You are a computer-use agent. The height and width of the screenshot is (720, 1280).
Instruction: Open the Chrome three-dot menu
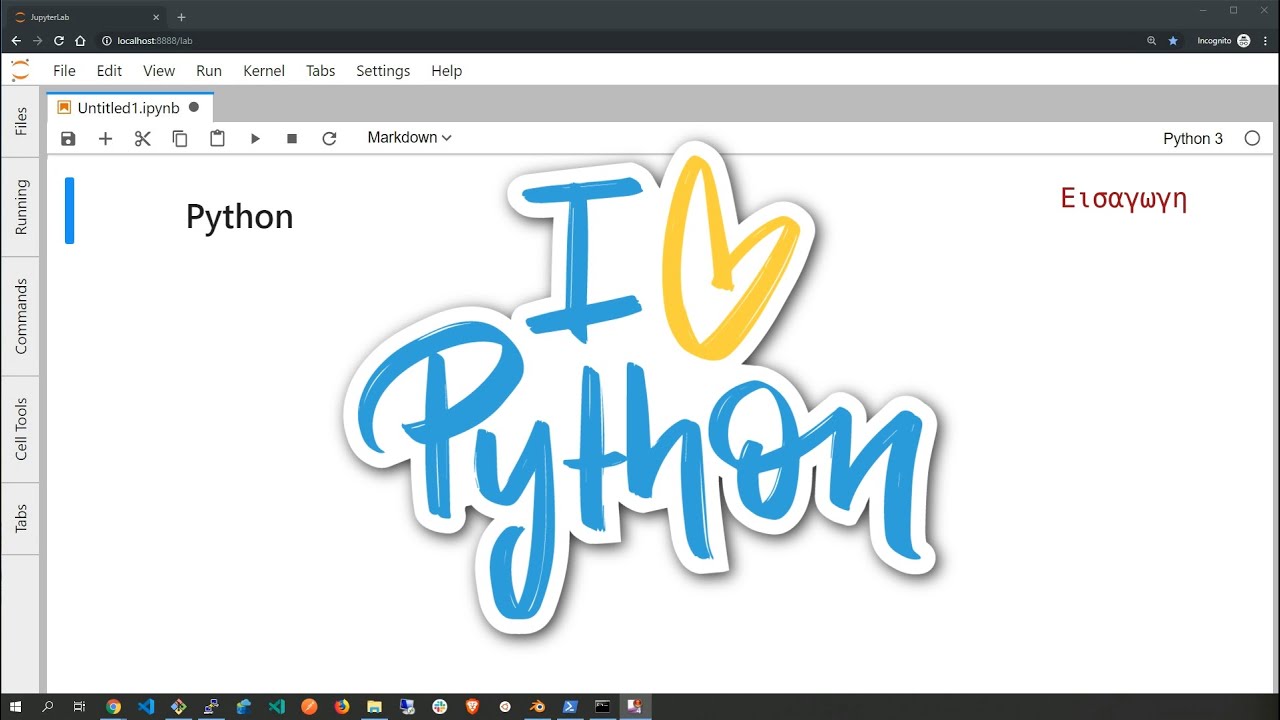[x=1265, y=41]
